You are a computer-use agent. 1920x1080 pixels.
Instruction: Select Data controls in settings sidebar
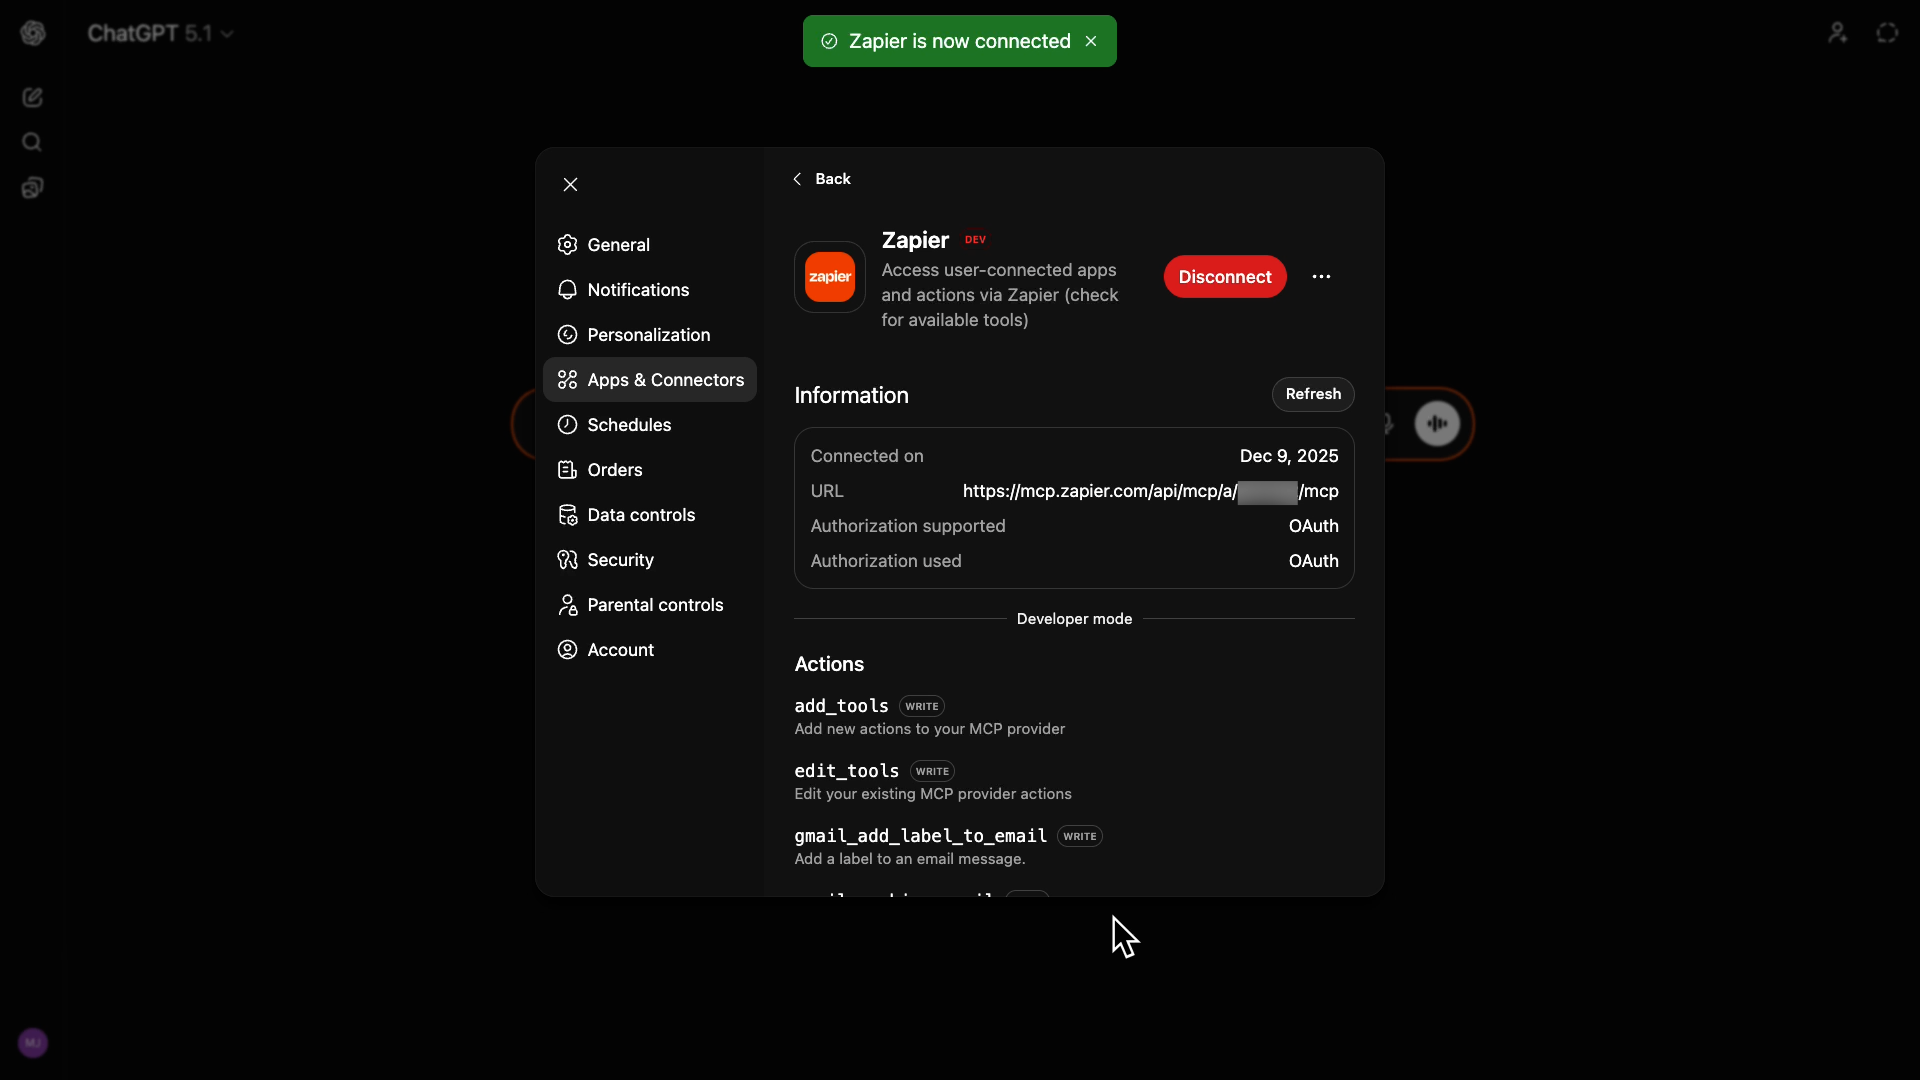[640, 515]
